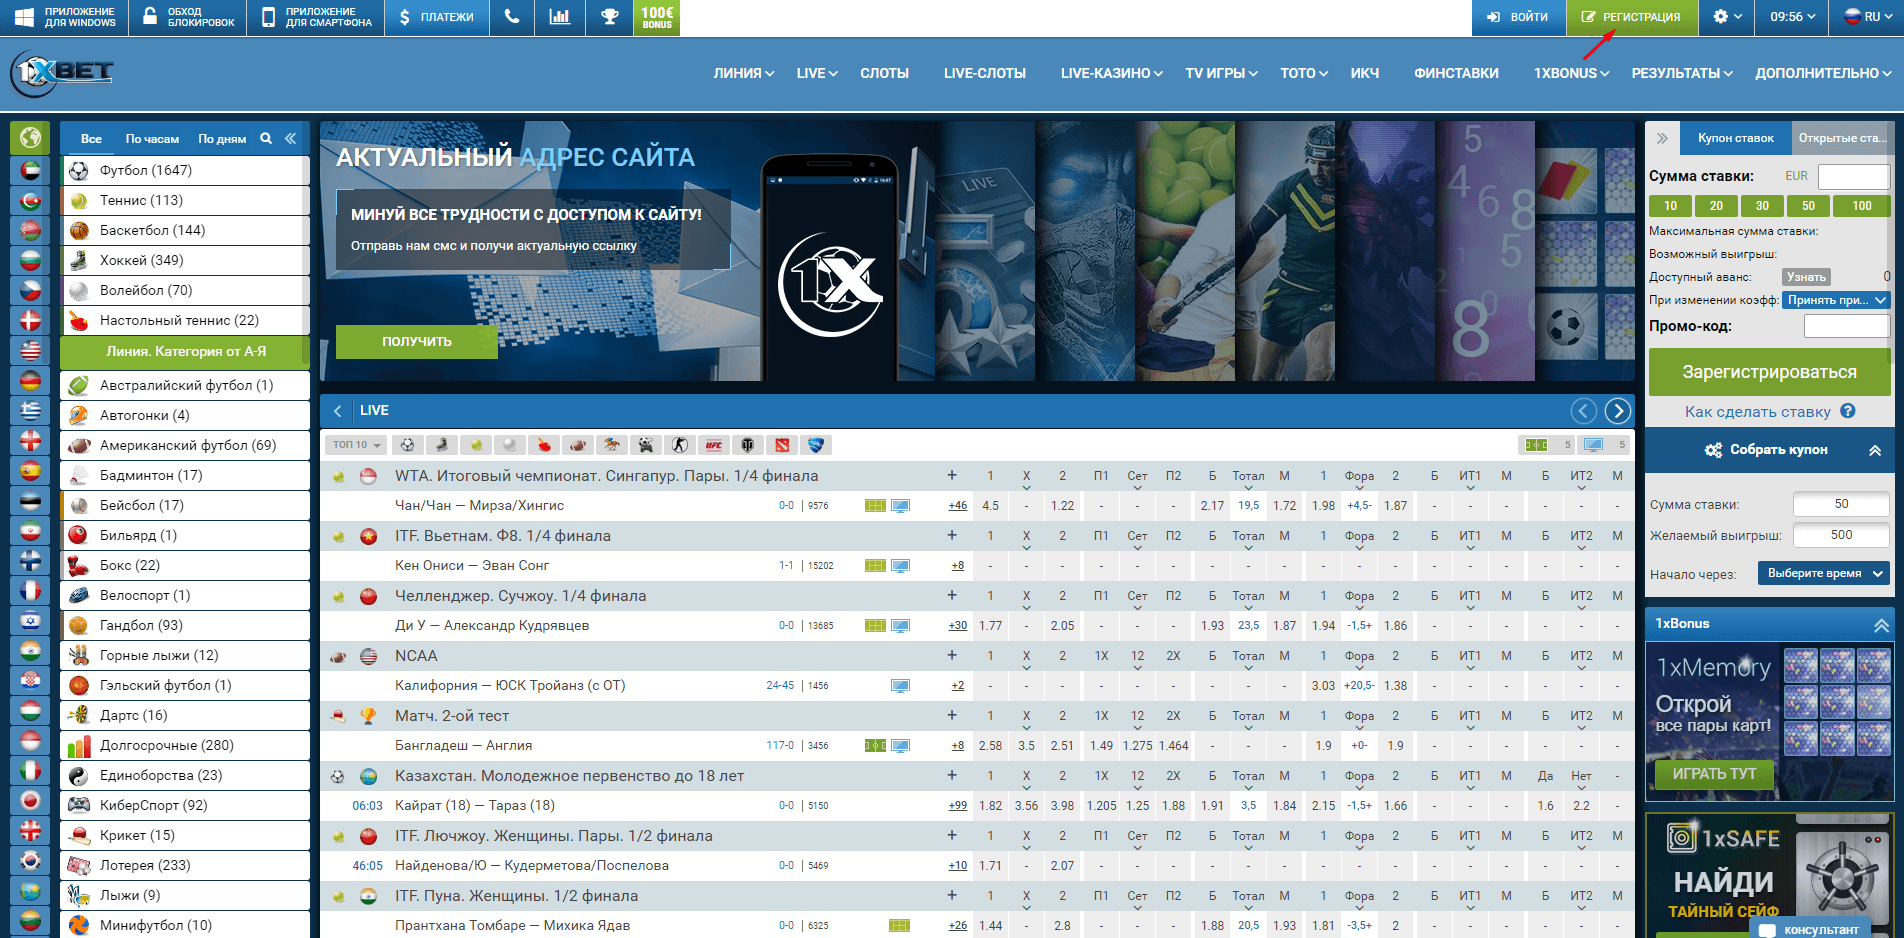
Task: Click the green ПОЛУЧИТЬ button
Action: [x=416, y=341]
